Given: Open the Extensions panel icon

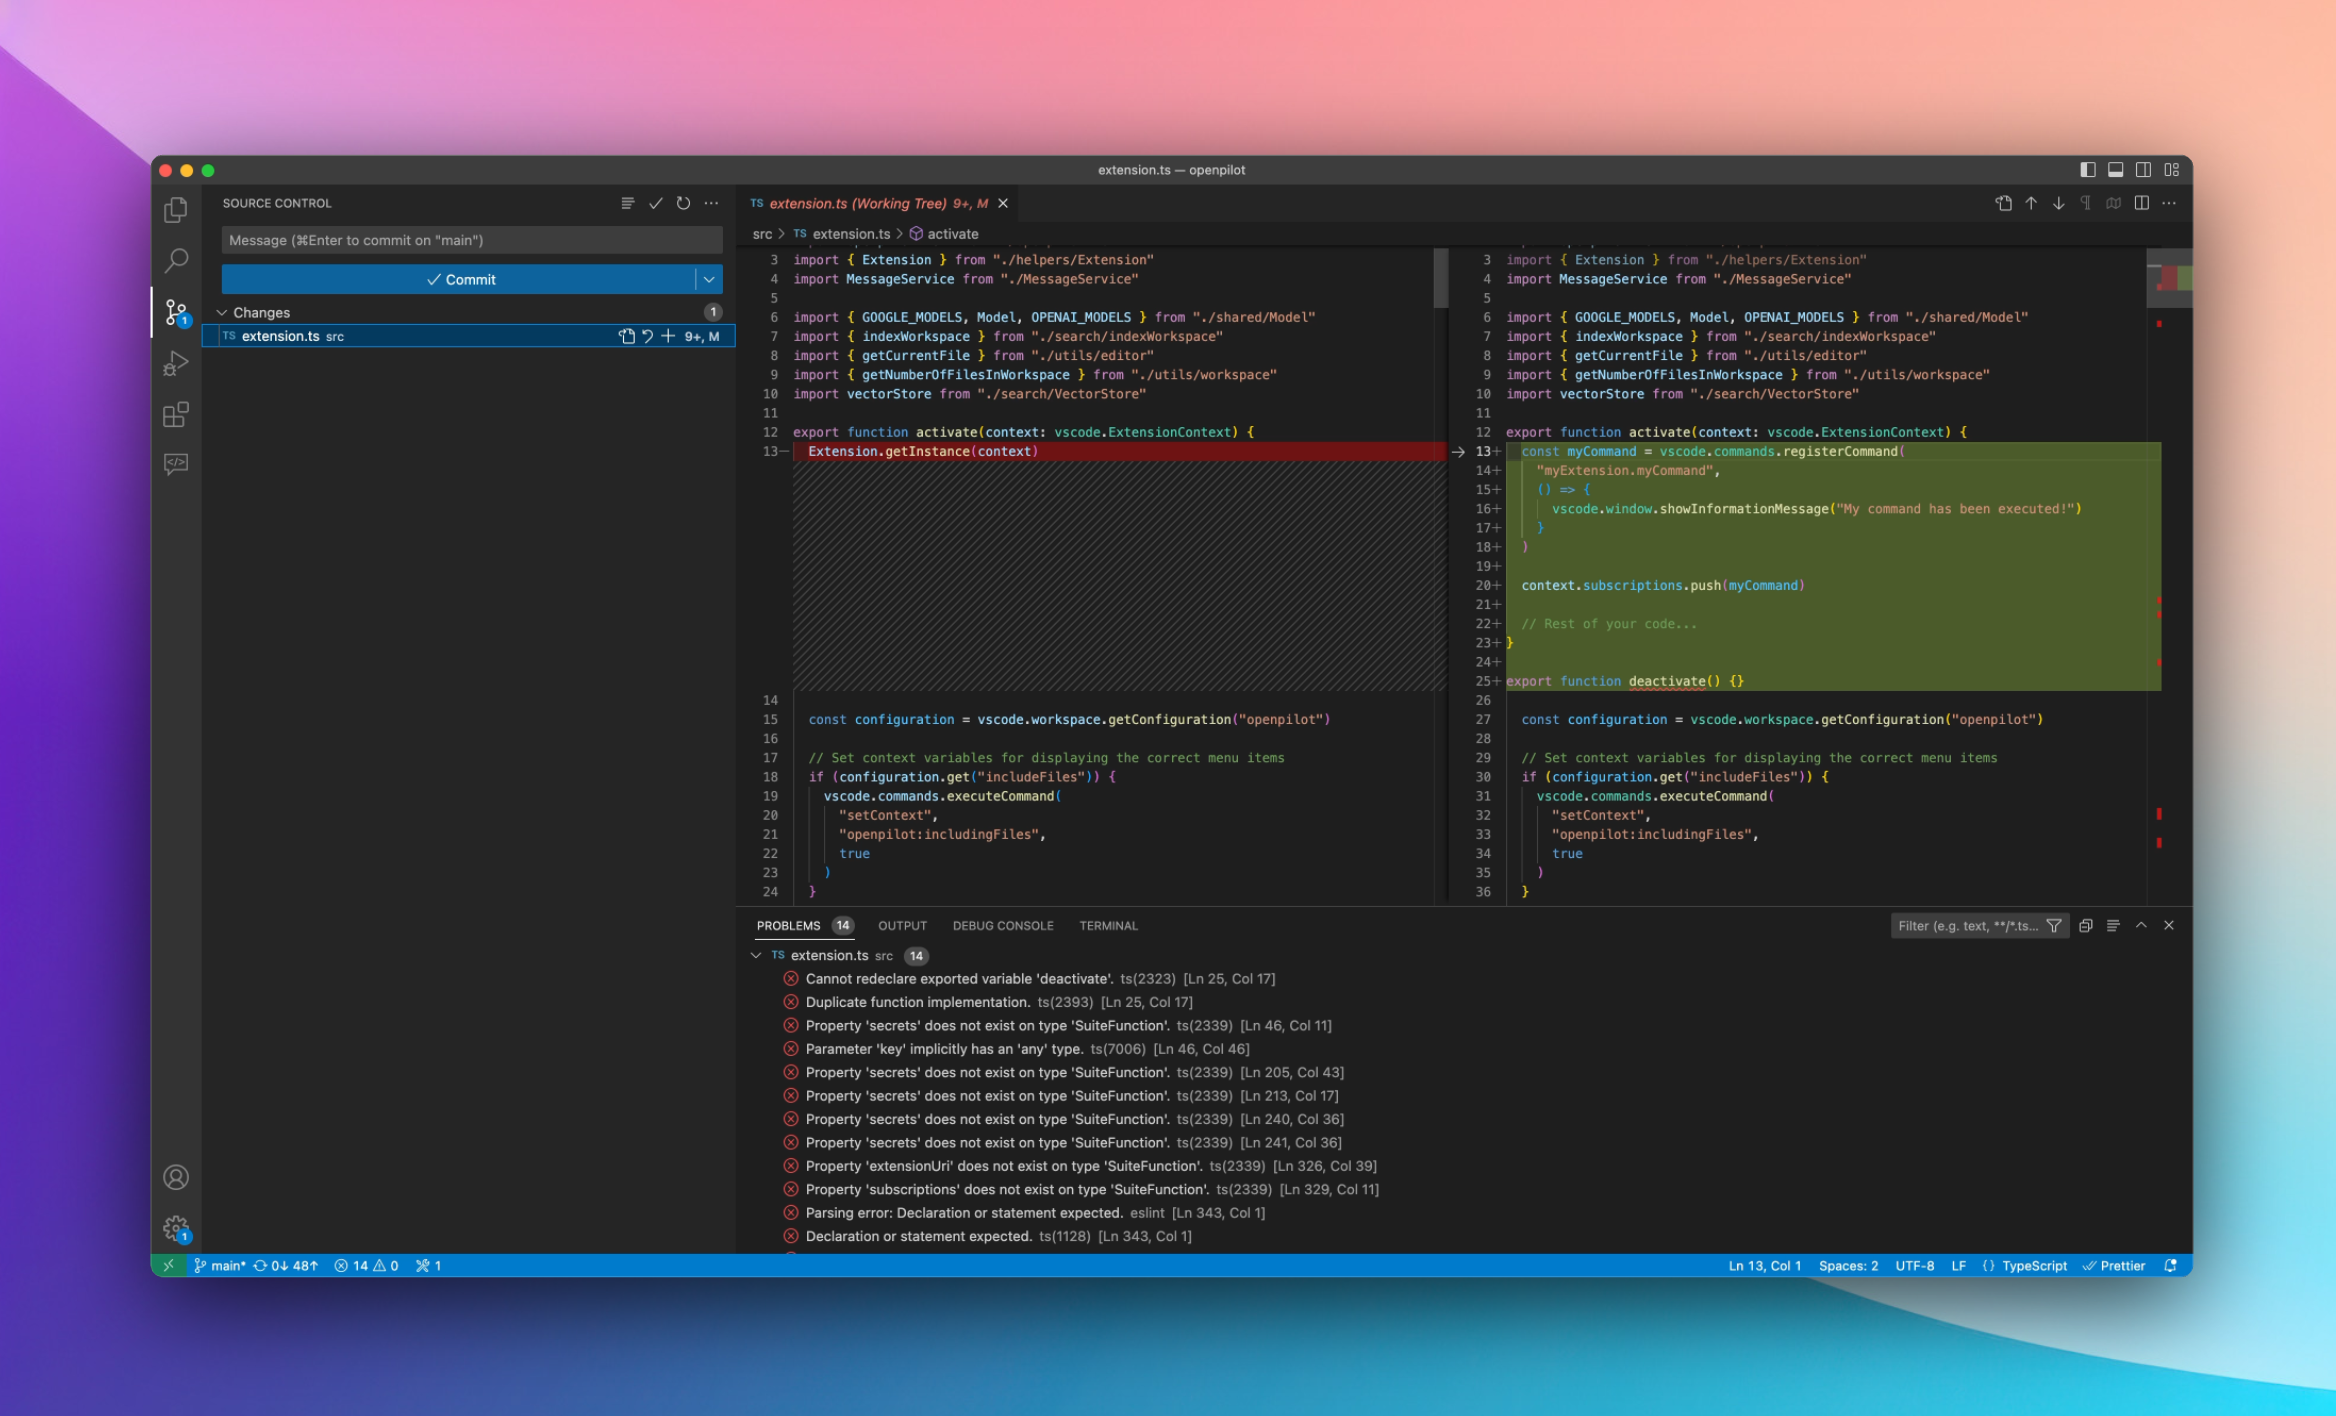Looking at the screenshot, I should [177, 415].
